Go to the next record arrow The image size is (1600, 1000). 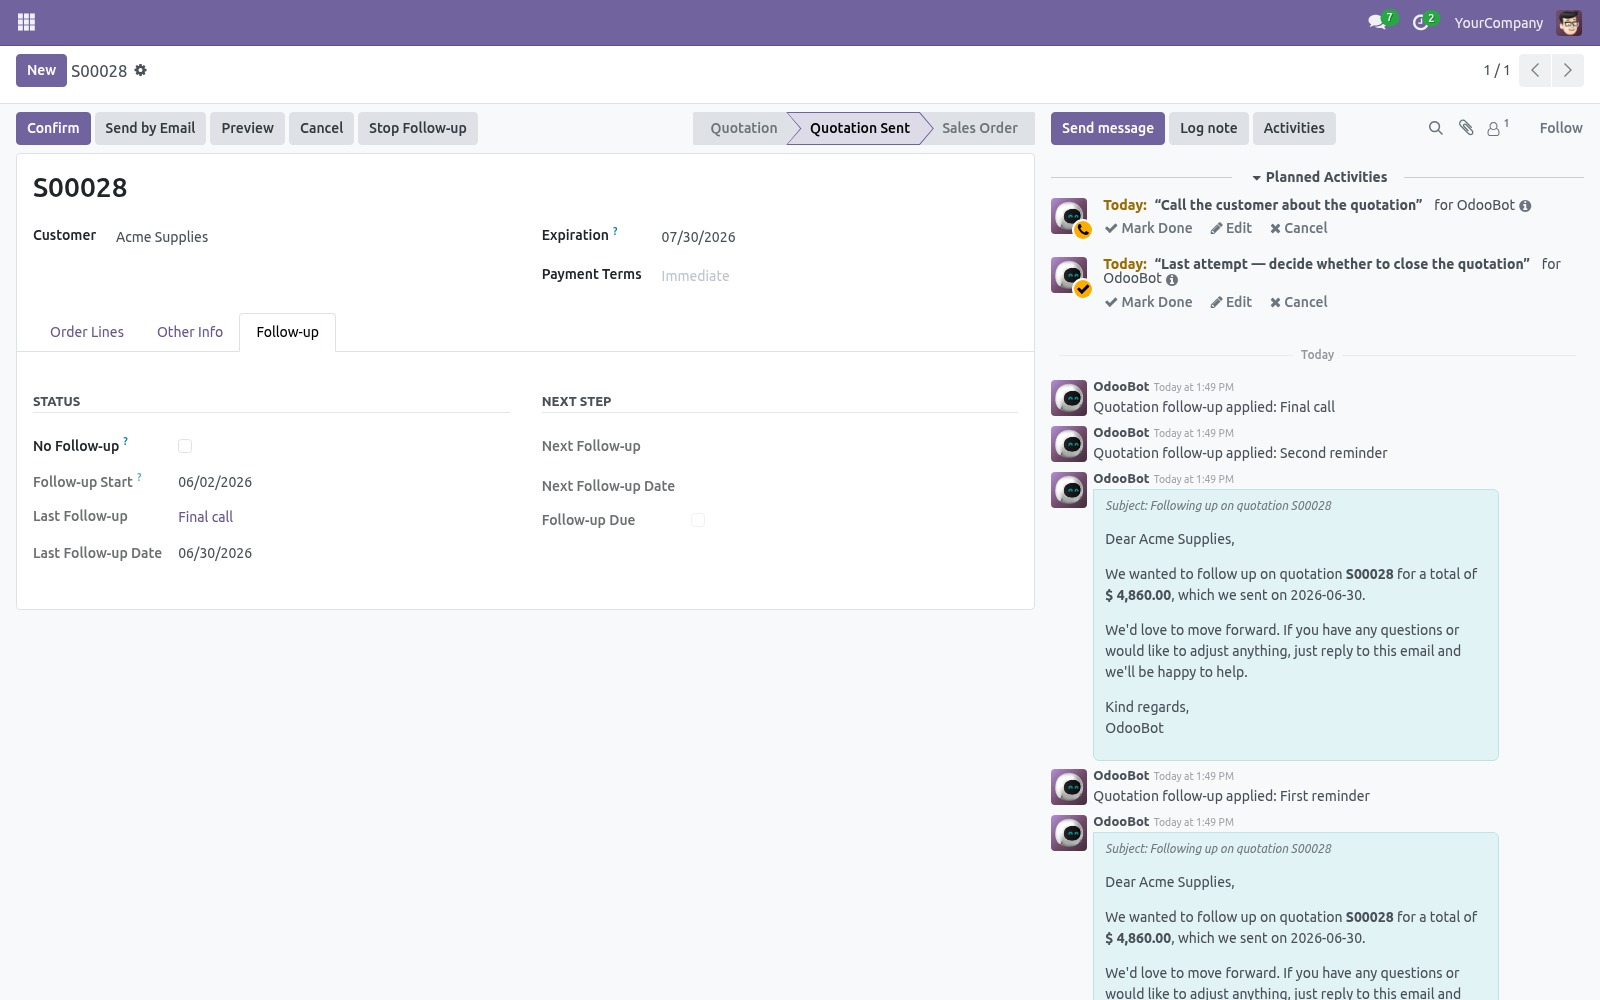(1567, 70)
